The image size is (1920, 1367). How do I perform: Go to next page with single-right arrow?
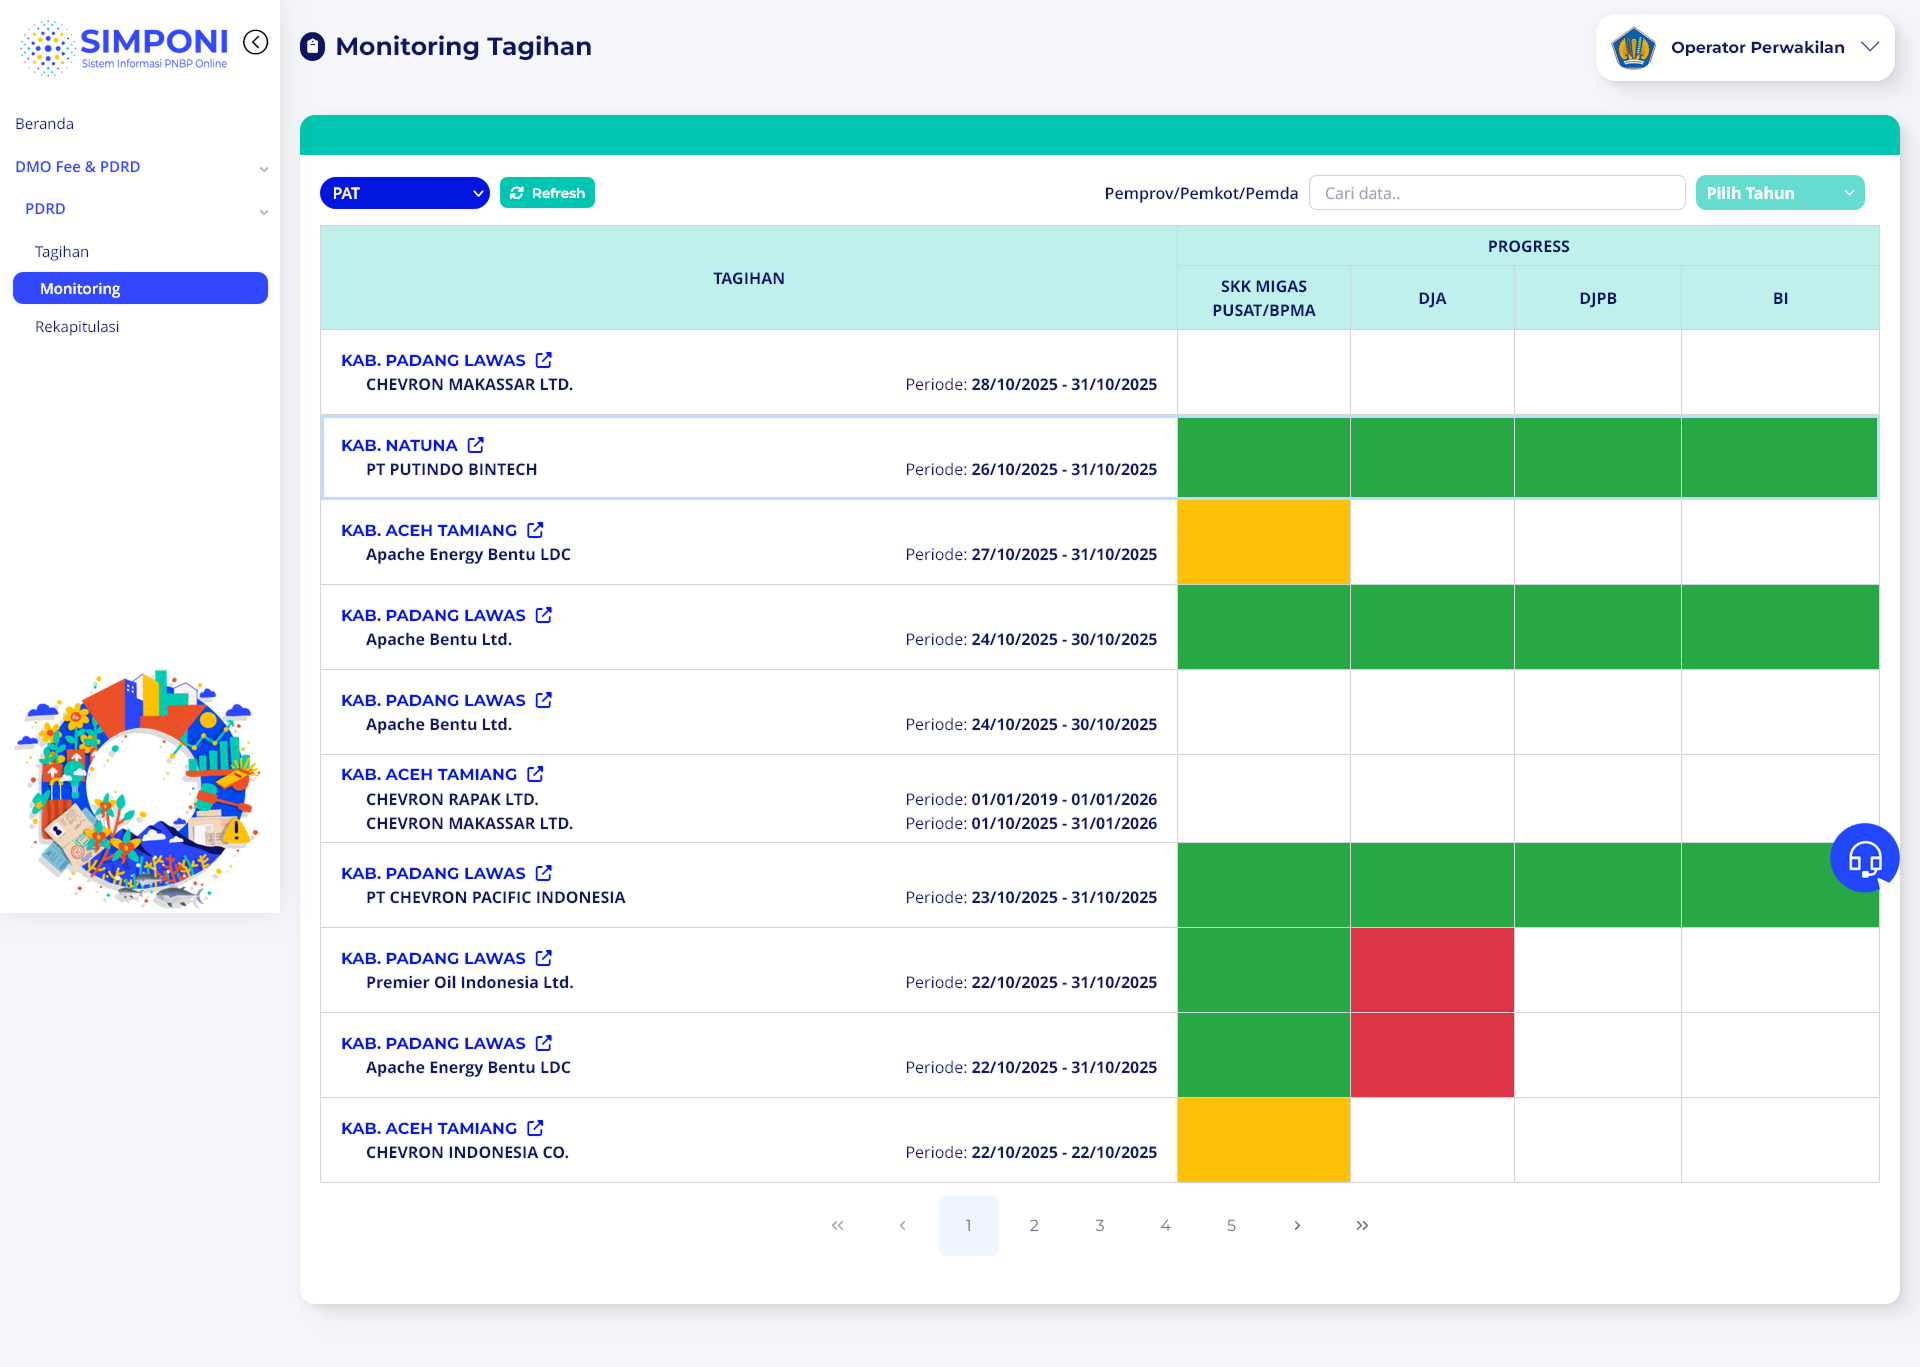pos(1297,1225)
